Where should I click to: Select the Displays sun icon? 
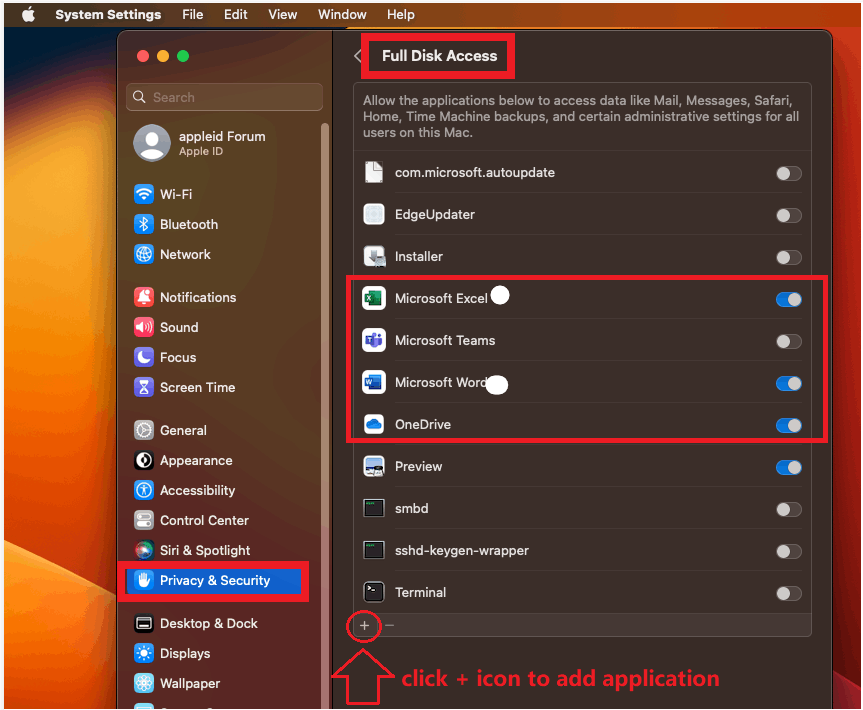(144, 653)
